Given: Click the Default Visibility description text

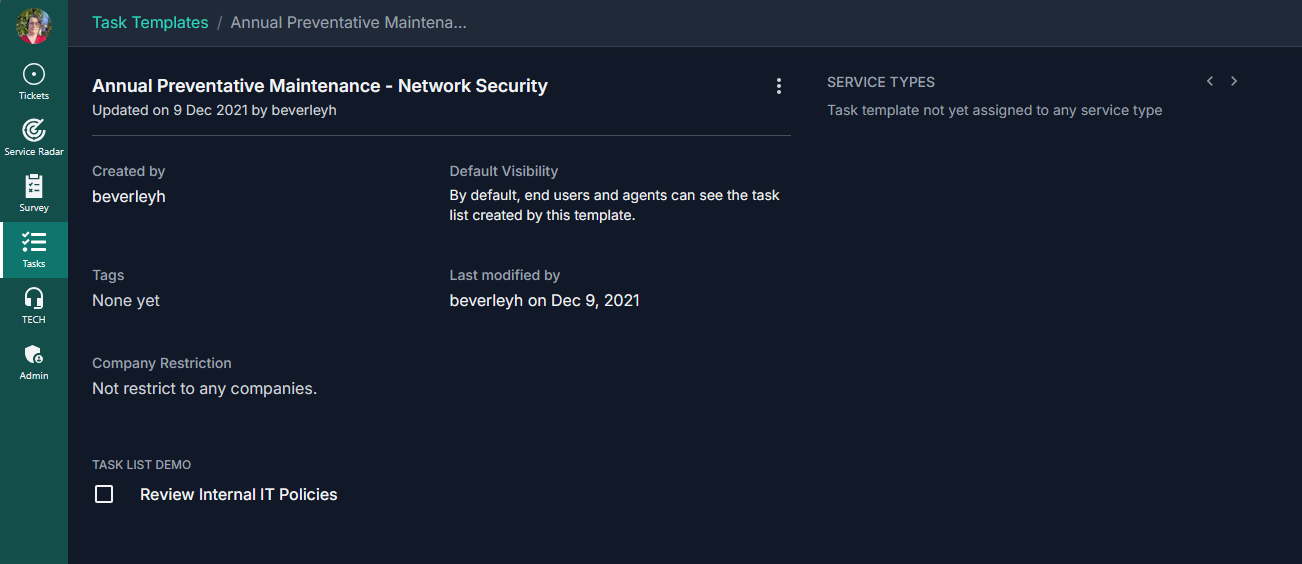Looking at the screenshot, I should coord(614,205).
